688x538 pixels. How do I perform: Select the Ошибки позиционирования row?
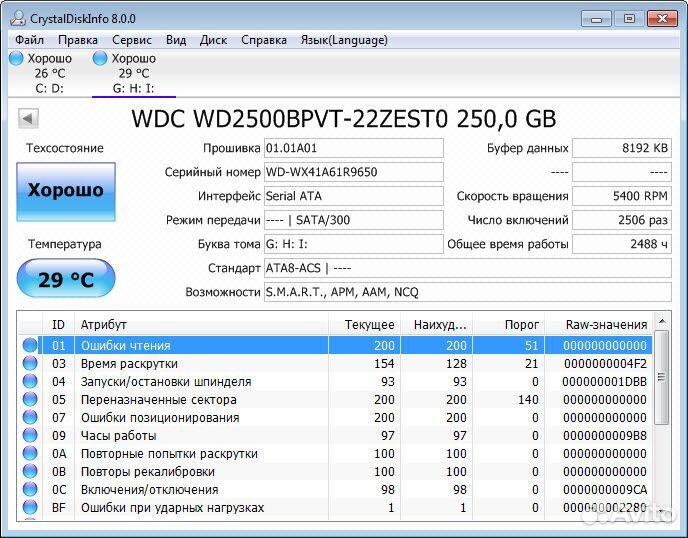click(x=336, y=417)
